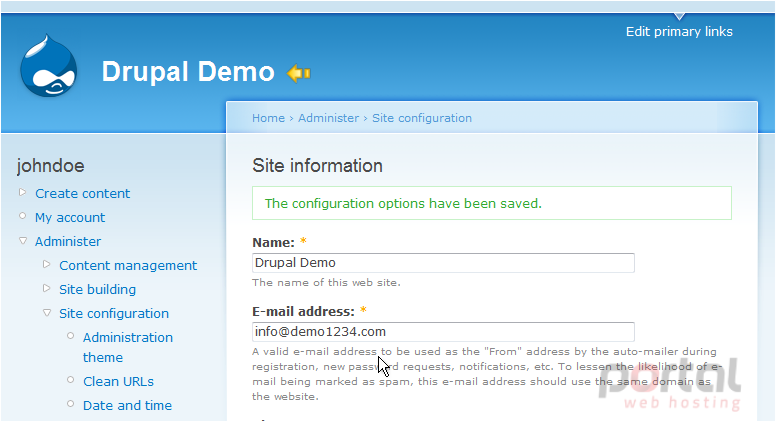Click the Site information heading
Image resolution: width=776 pixels, height=422 pixels.
click(x=317, y=166)
